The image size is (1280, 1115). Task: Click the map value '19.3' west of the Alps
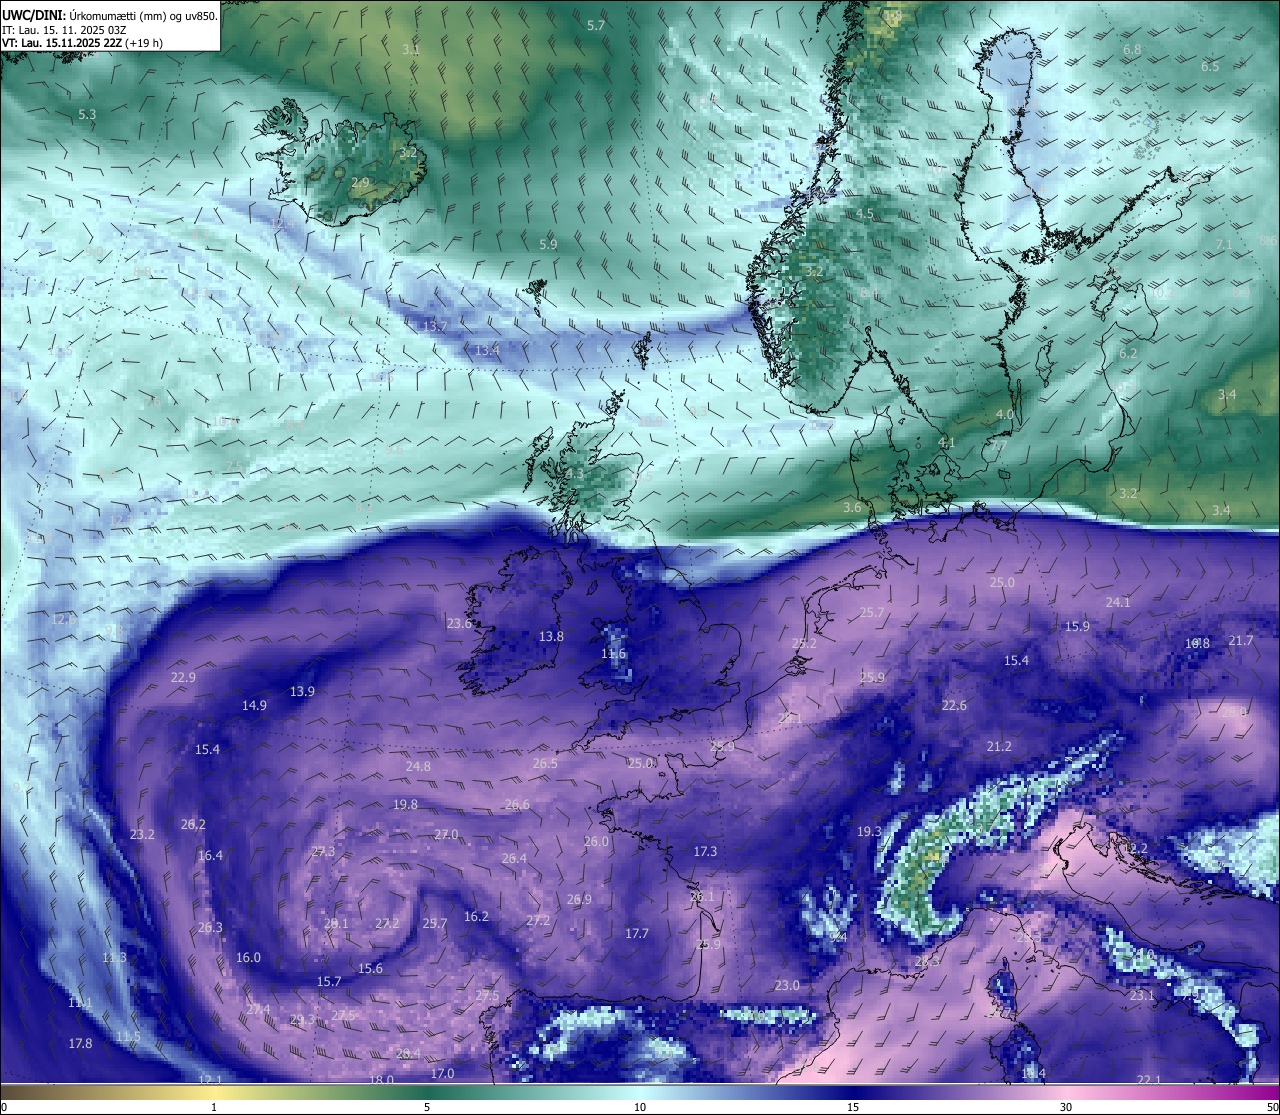[869, 831]
